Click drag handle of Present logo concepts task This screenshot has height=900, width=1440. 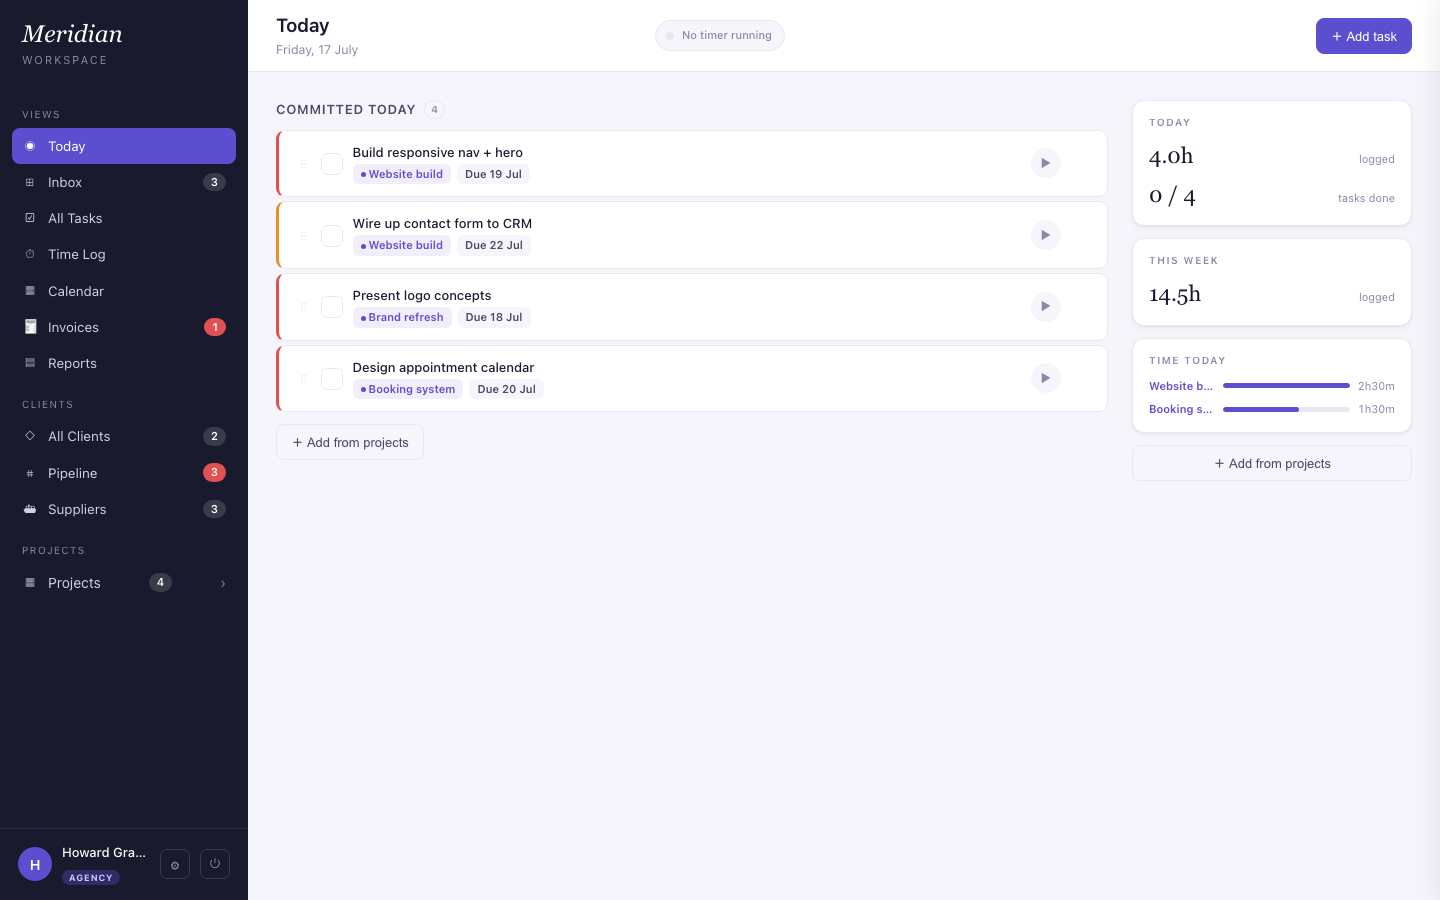[x=304, y=307]
